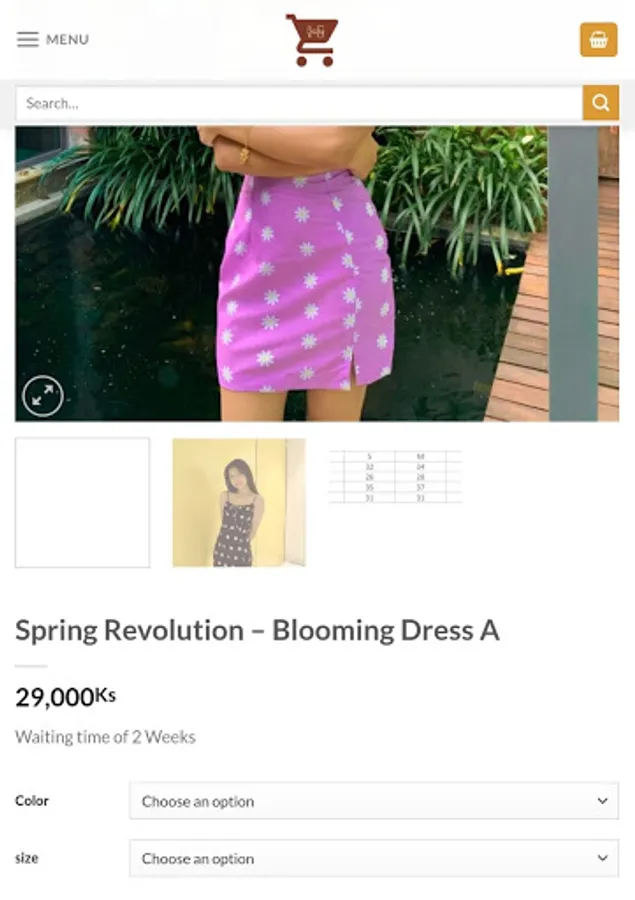Focus the Search input field
This screenshot has height=900, width=635.
coord(299,103)
